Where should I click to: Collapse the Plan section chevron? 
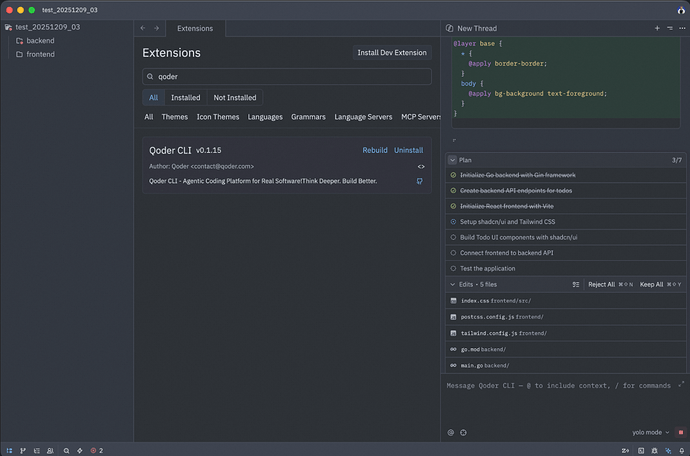click(x=452, y=159)
